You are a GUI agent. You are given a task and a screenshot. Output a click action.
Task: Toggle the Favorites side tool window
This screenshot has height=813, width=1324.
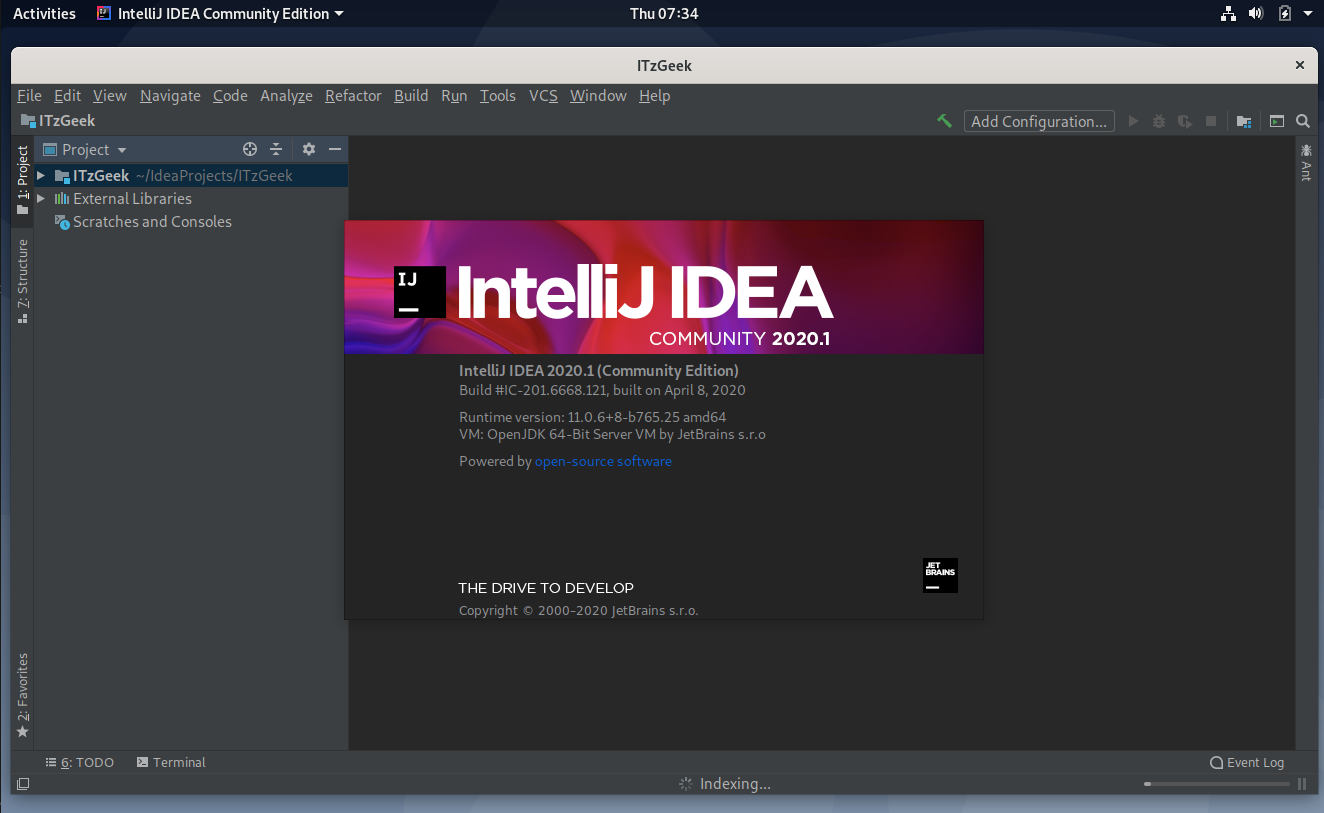click(x=23, y=695)
